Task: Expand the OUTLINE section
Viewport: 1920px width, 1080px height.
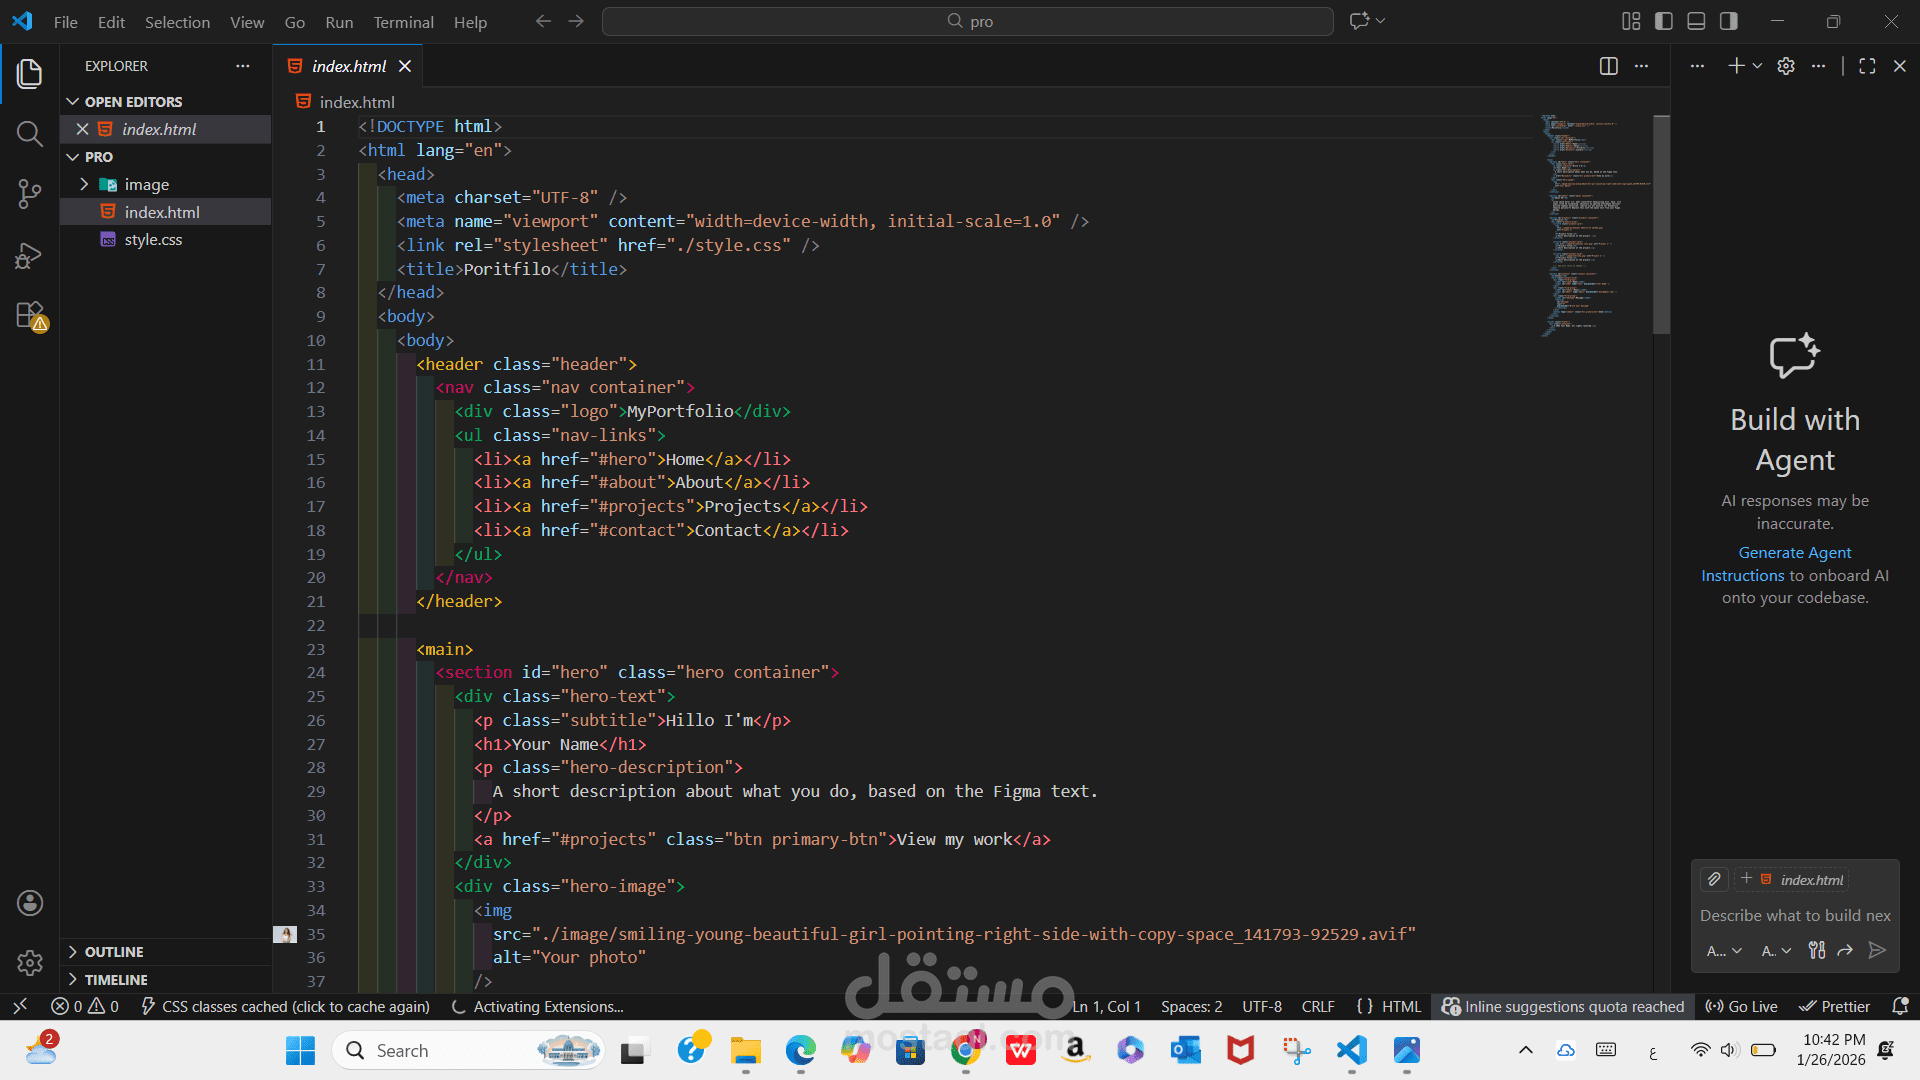Action: click(114, 952)
